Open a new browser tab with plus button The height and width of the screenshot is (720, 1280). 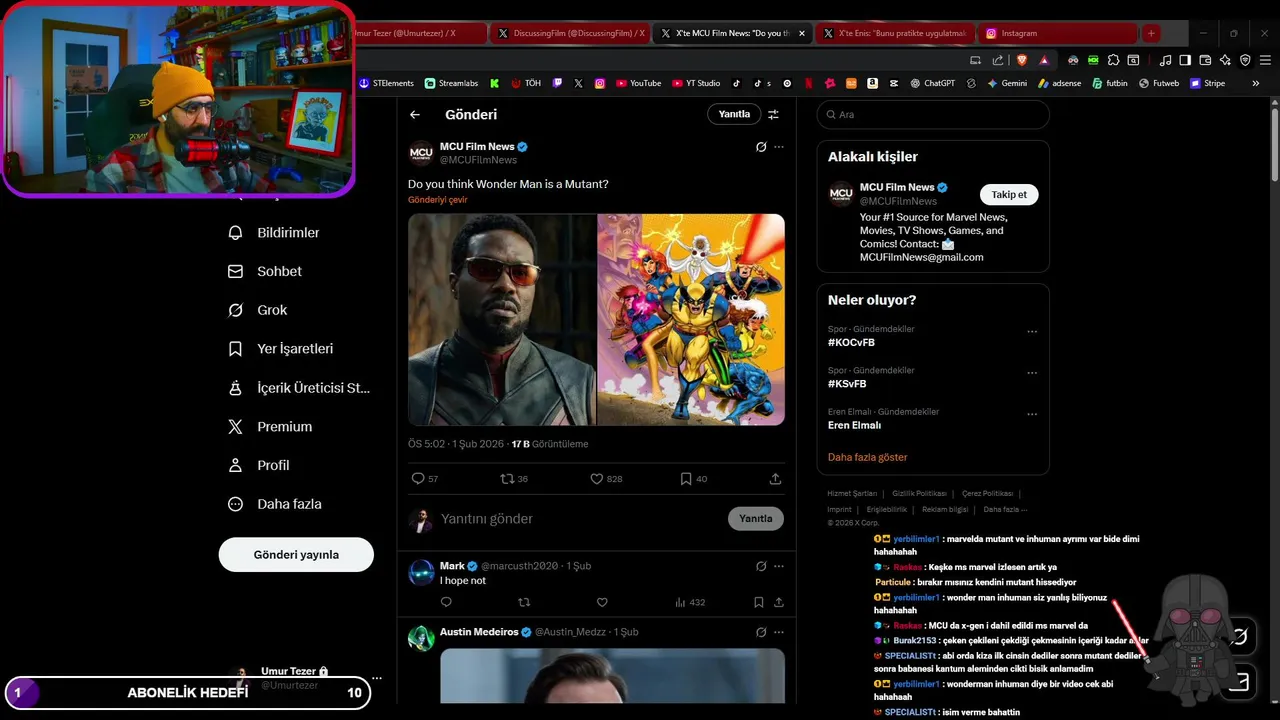[x=1151, y=33]
